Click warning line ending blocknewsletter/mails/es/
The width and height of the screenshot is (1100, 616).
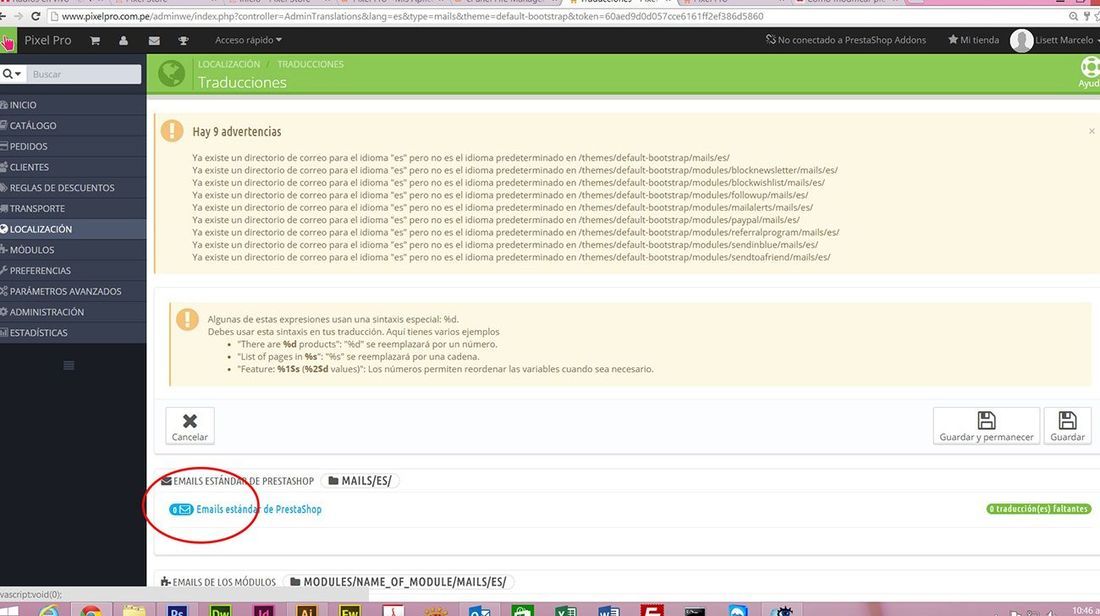515,170
